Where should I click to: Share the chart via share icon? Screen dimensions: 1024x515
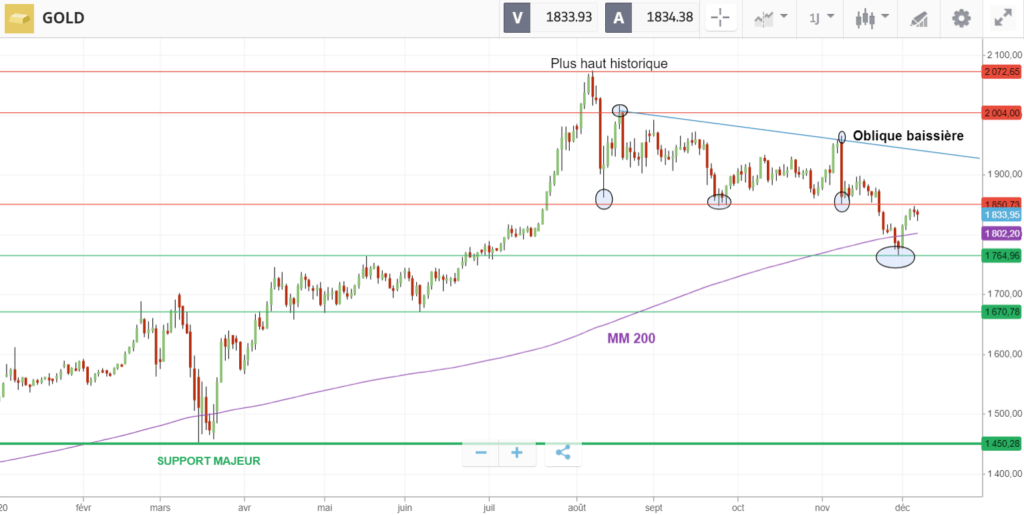[563, 452]
